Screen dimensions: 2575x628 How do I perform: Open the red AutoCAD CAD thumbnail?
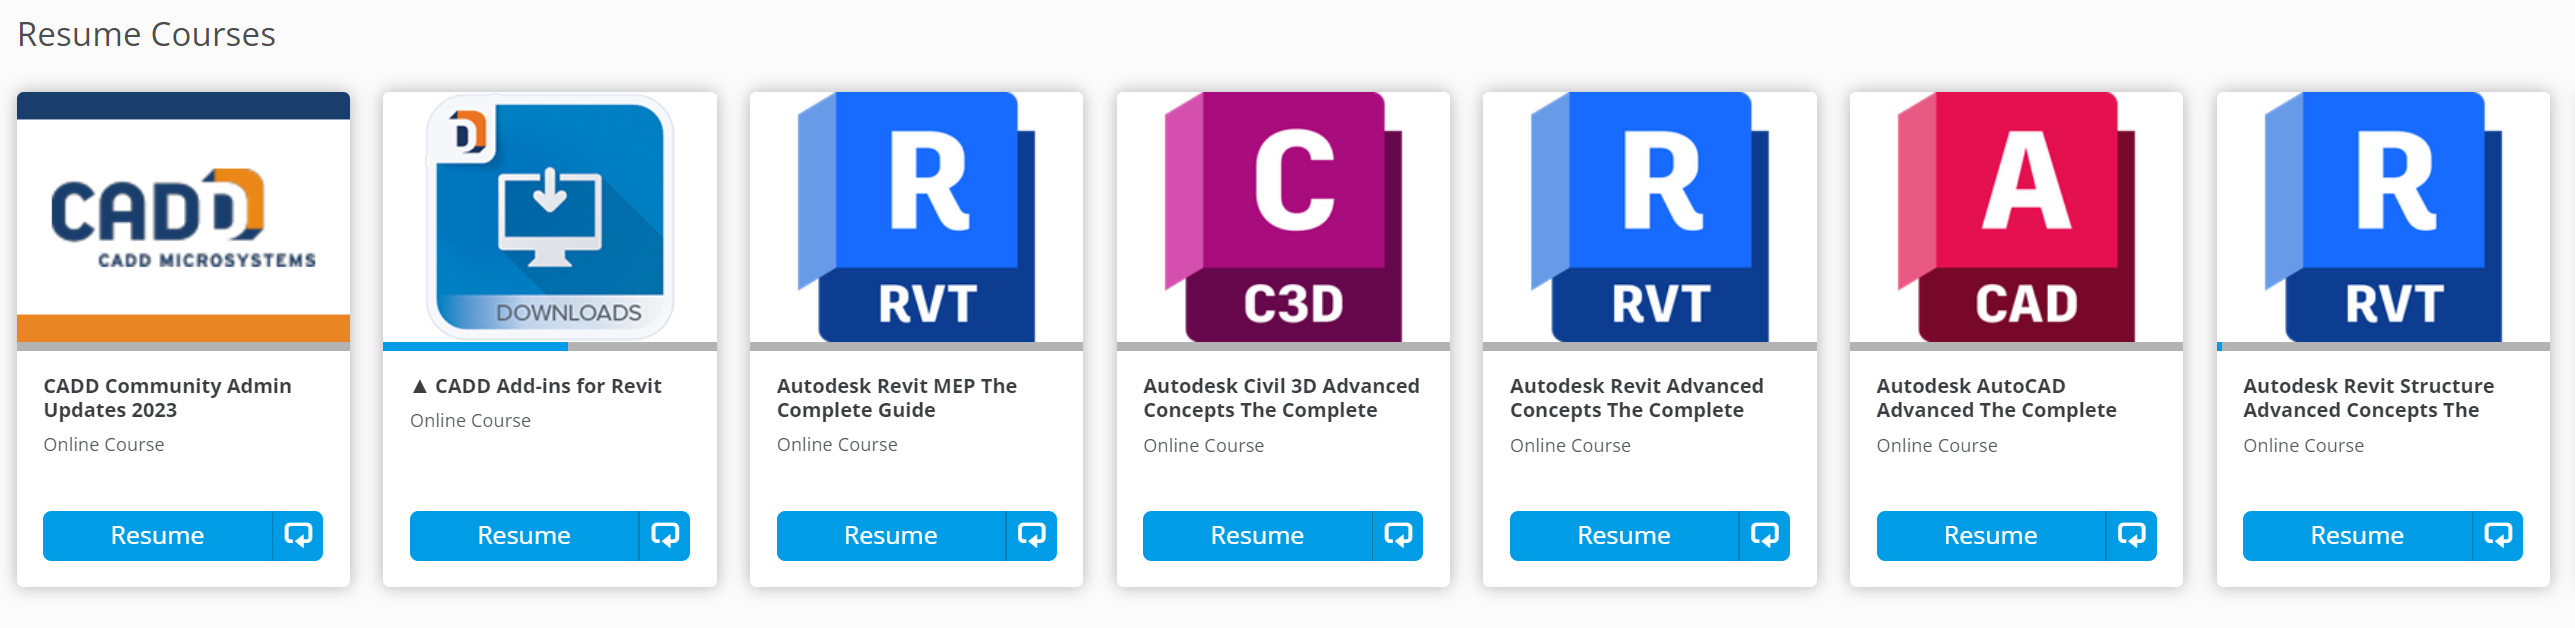tap(2016, 217)
